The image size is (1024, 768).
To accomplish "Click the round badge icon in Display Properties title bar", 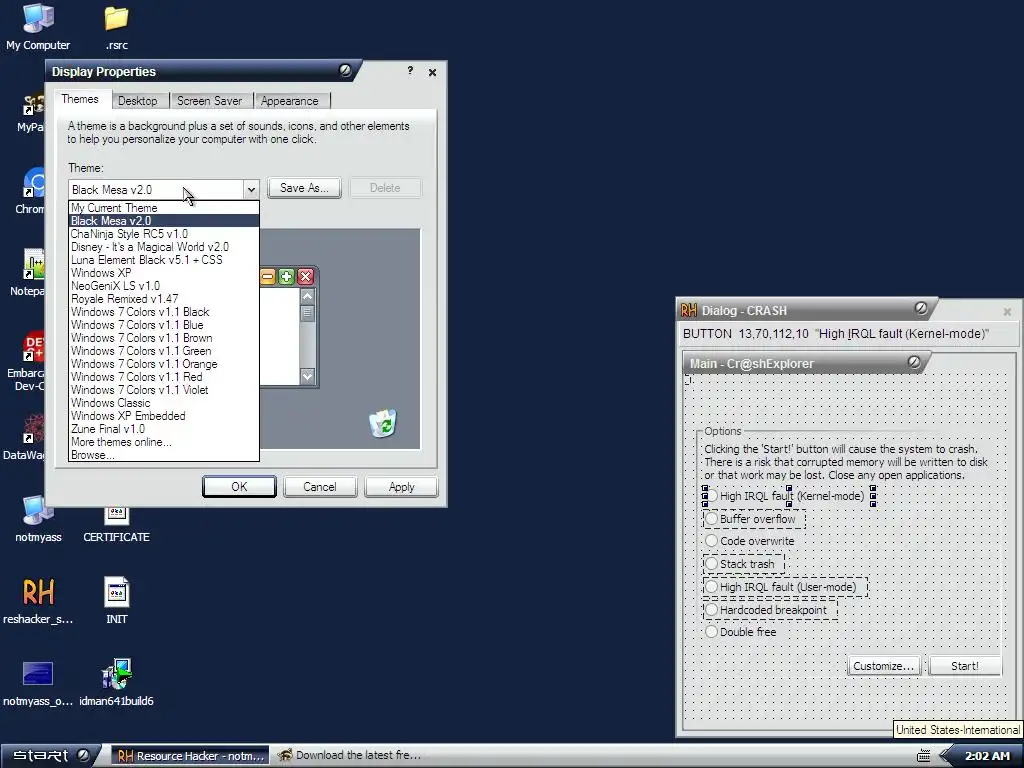I will point(345,70).
